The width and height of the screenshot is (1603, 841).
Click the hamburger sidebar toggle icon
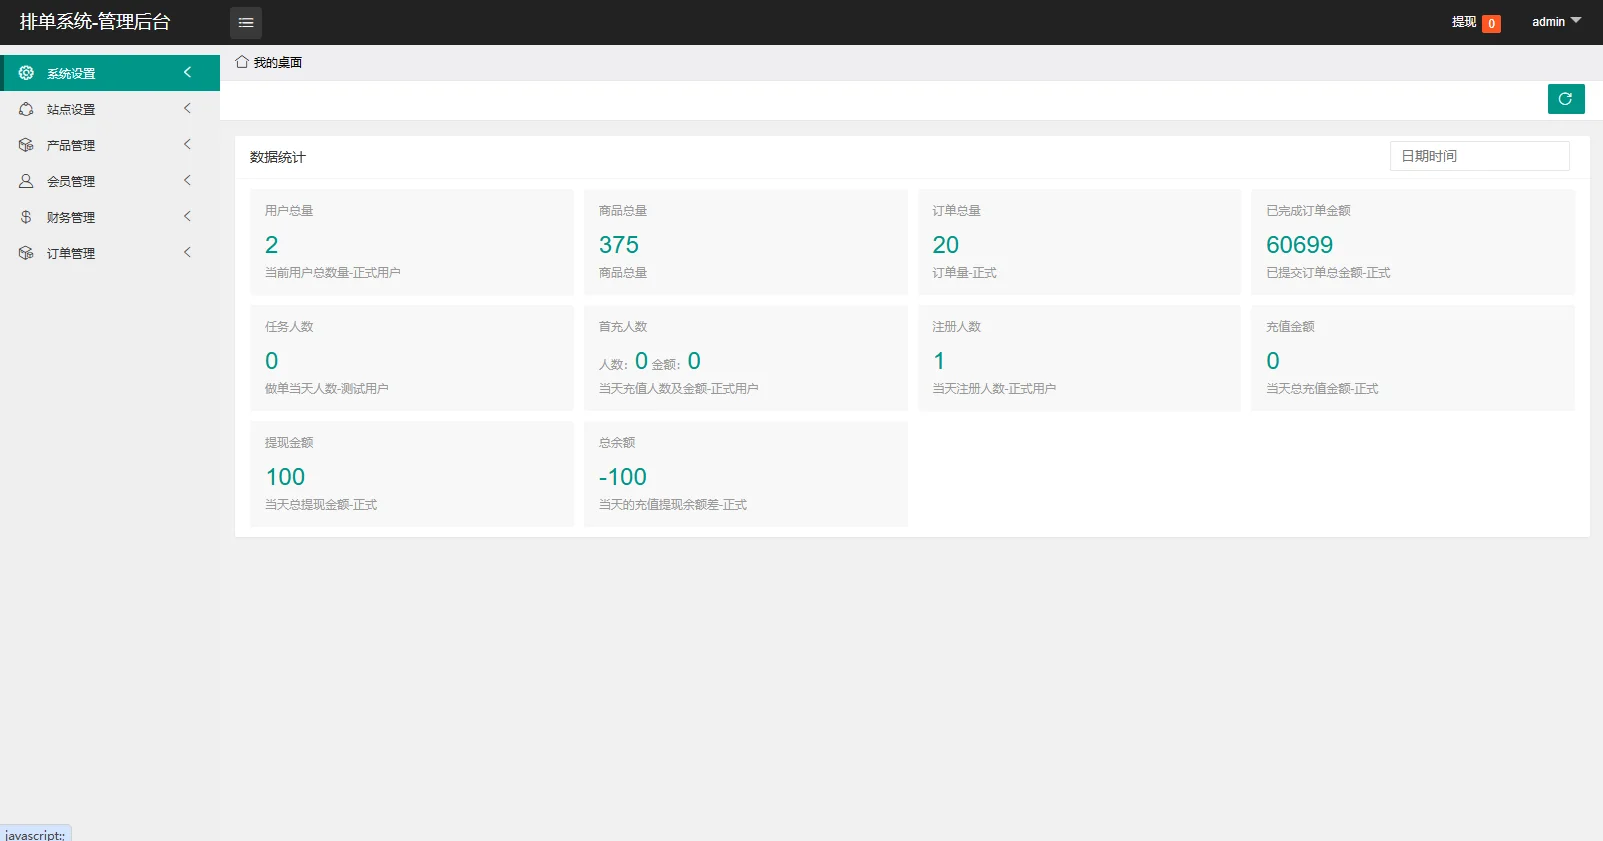click(x=246, y=22)
